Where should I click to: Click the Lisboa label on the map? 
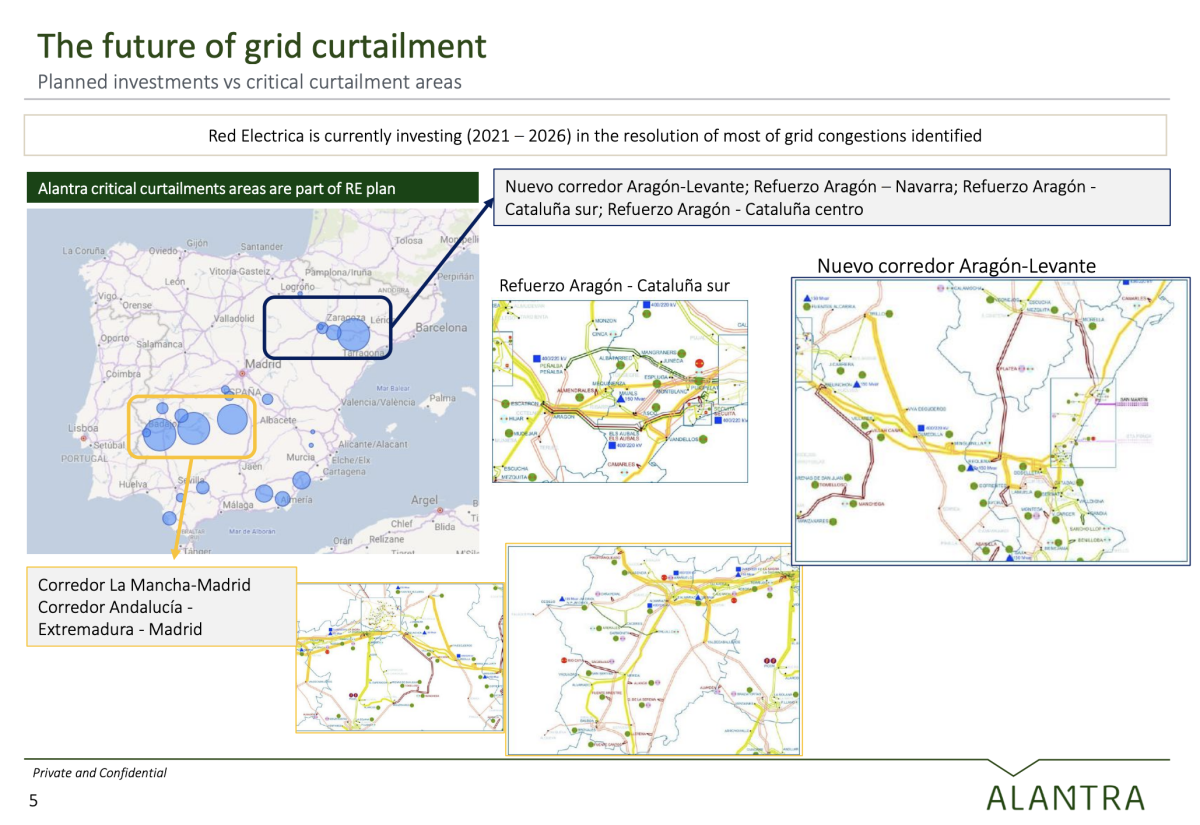coord(85,428)
